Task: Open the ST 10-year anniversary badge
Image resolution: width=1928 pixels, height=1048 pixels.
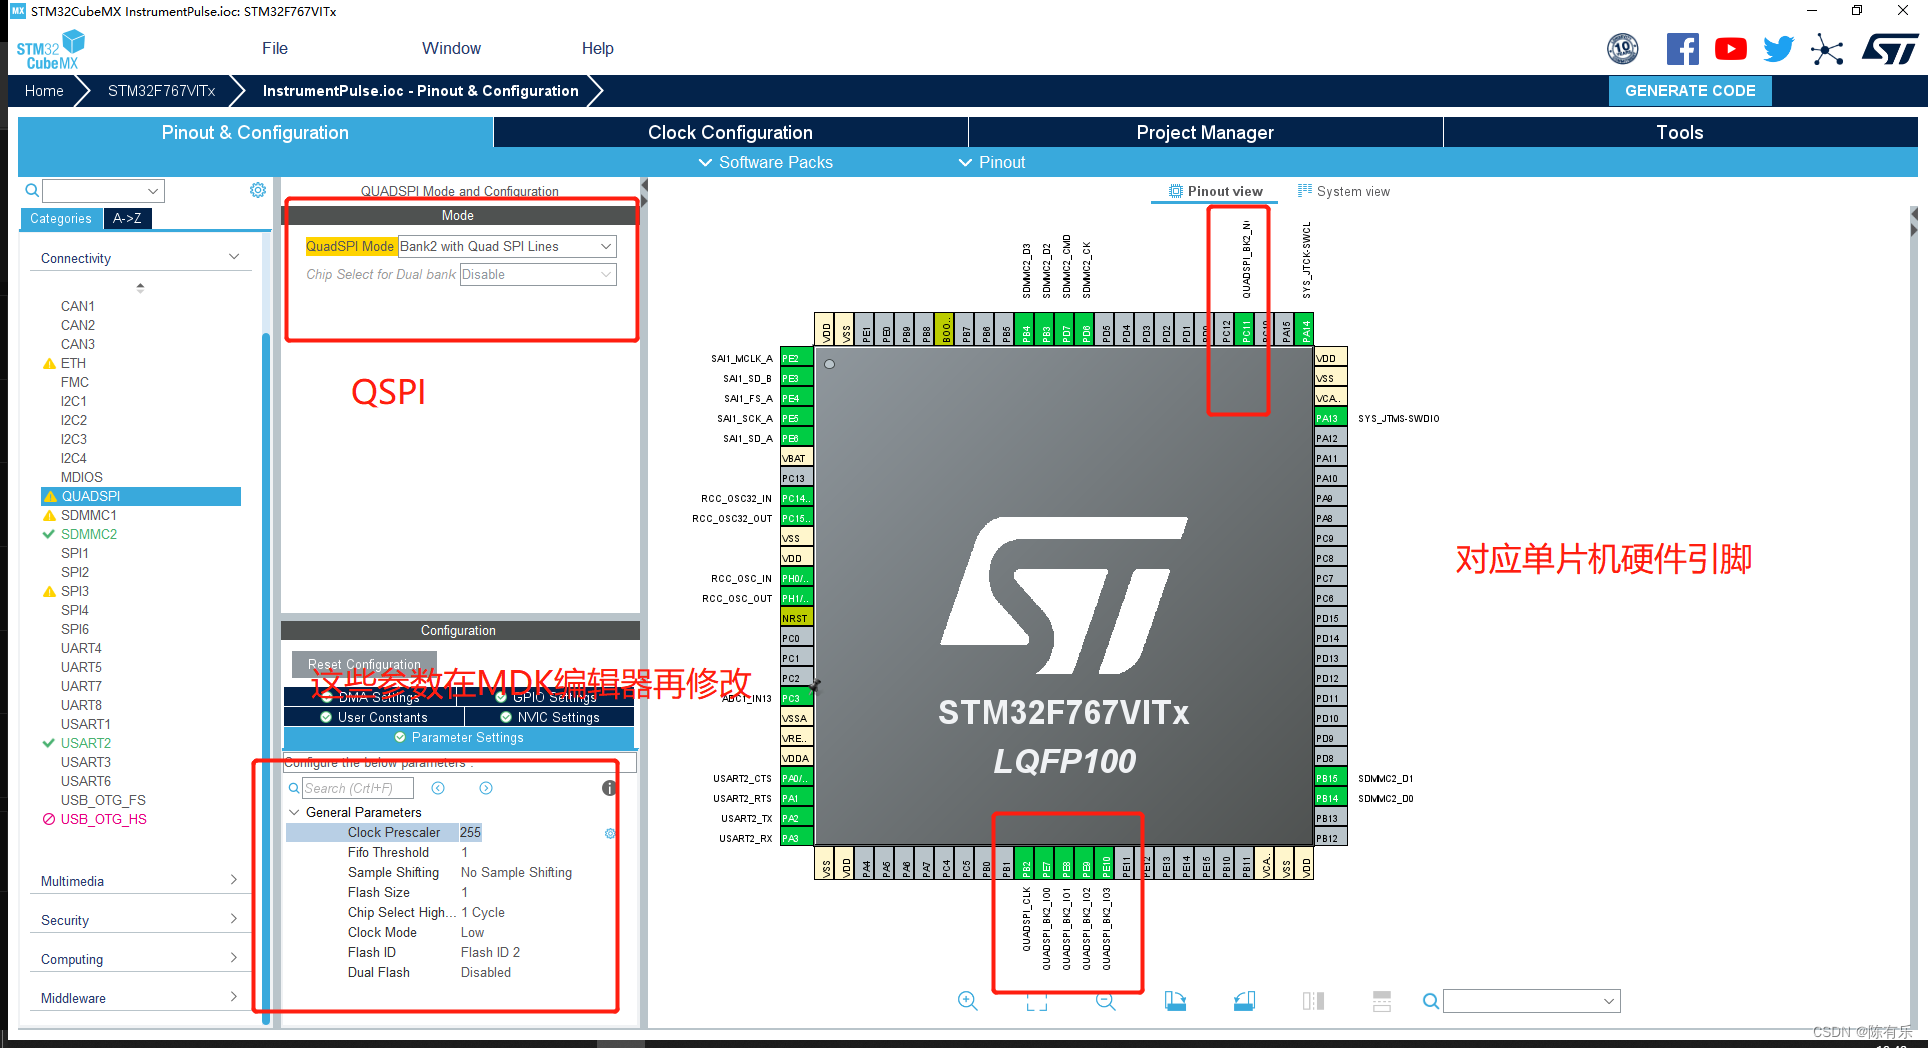Action: tap(1623, 48)
